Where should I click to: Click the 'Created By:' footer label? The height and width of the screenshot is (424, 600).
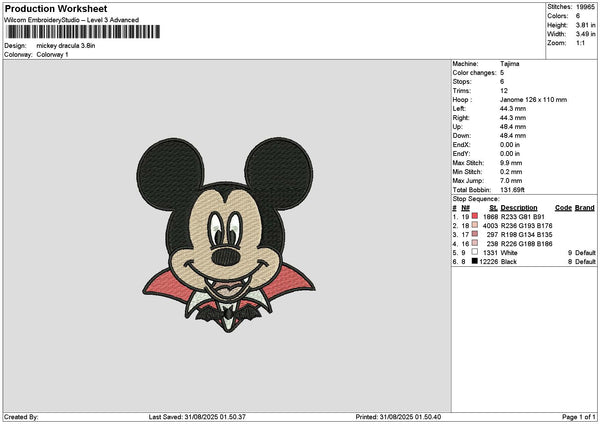pos(21,417)
